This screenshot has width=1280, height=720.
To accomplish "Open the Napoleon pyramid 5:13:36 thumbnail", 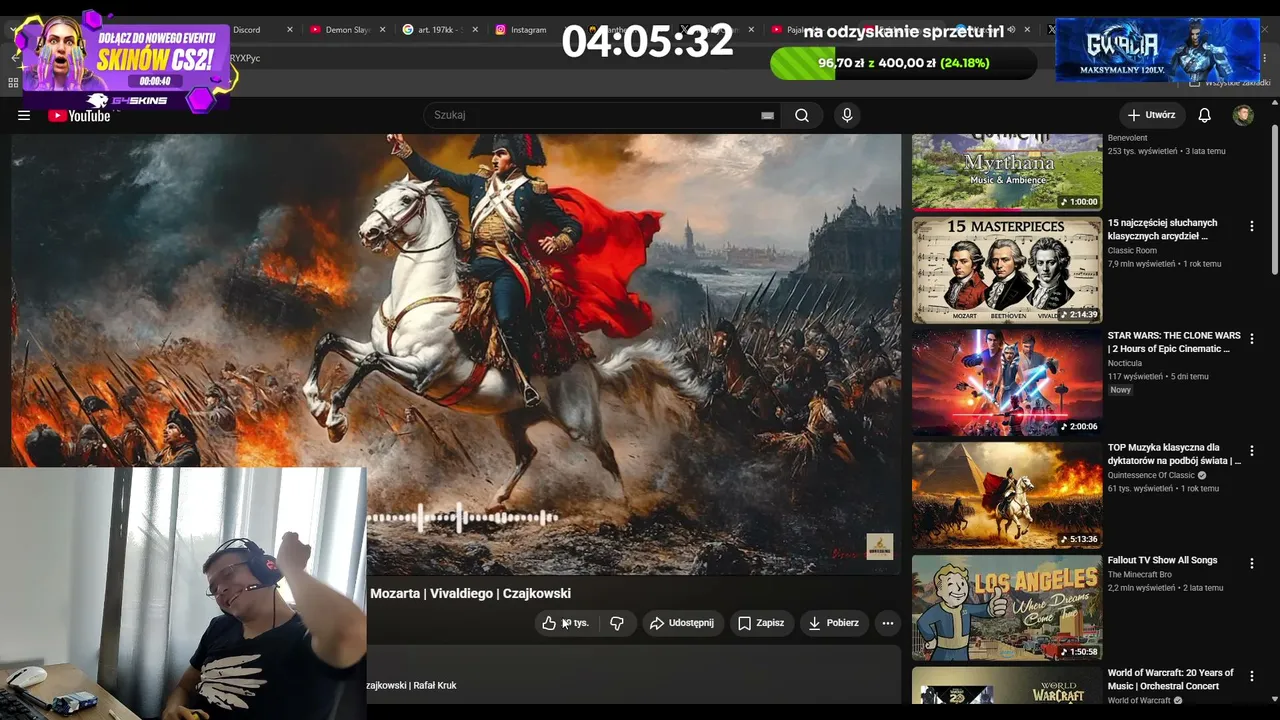I will pos(1007,495).
